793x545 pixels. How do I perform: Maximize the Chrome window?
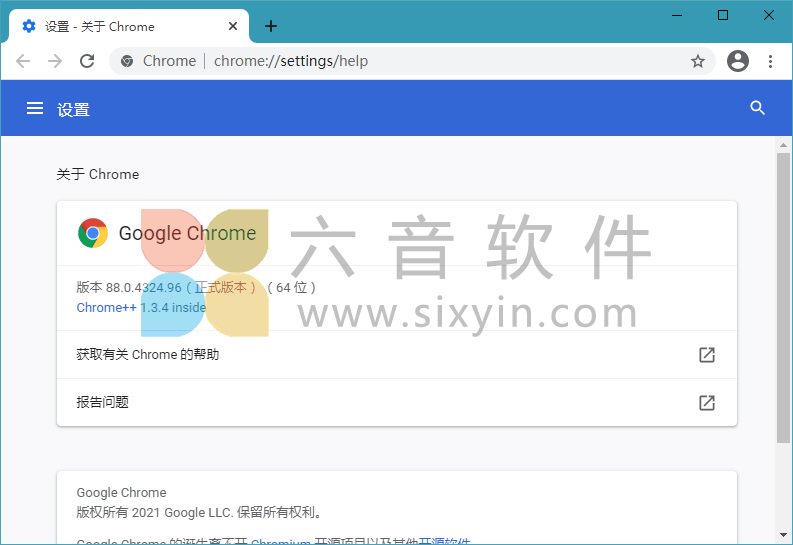[723, 15]
